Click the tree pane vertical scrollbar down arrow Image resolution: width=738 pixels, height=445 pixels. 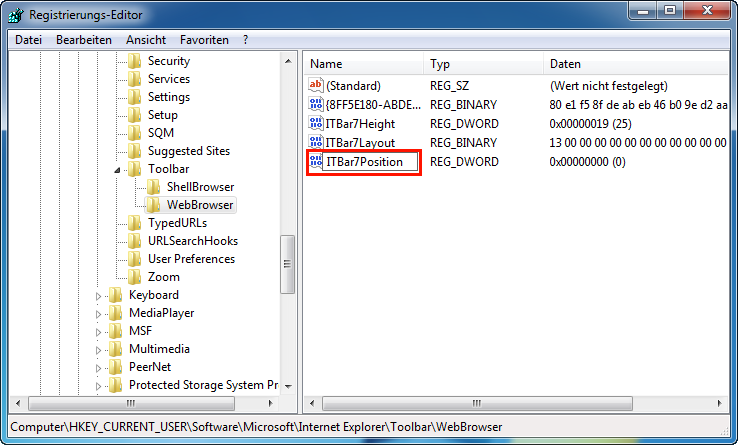coord(288,385)
